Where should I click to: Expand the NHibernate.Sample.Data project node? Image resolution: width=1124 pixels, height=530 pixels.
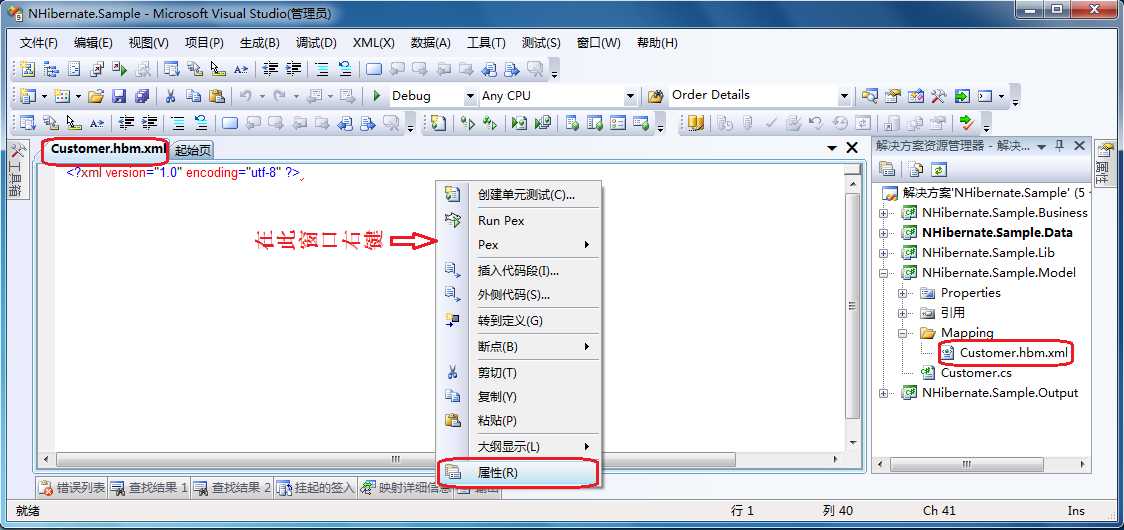pyautogui.click(x=883, y=232)
